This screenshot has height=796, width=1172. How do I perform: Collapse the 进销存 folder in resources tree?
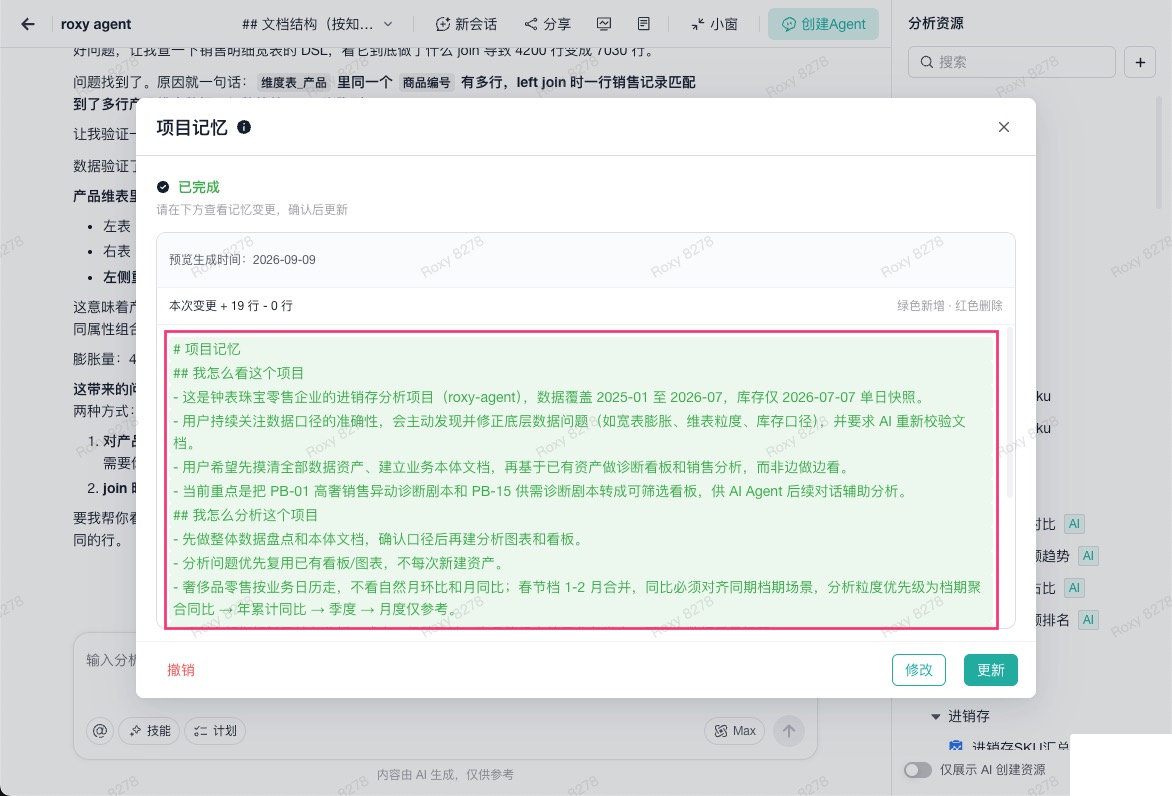click(935, 716)
